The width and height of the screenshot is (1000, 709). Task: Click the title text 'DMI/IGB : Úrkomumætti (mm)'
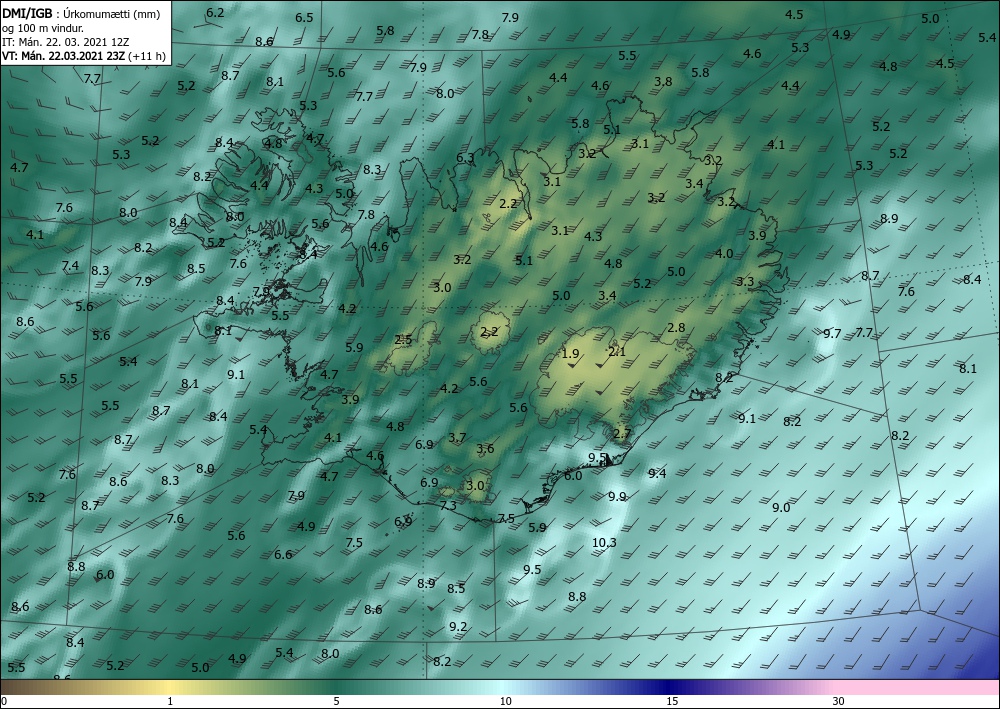click(x=81, y=13)
